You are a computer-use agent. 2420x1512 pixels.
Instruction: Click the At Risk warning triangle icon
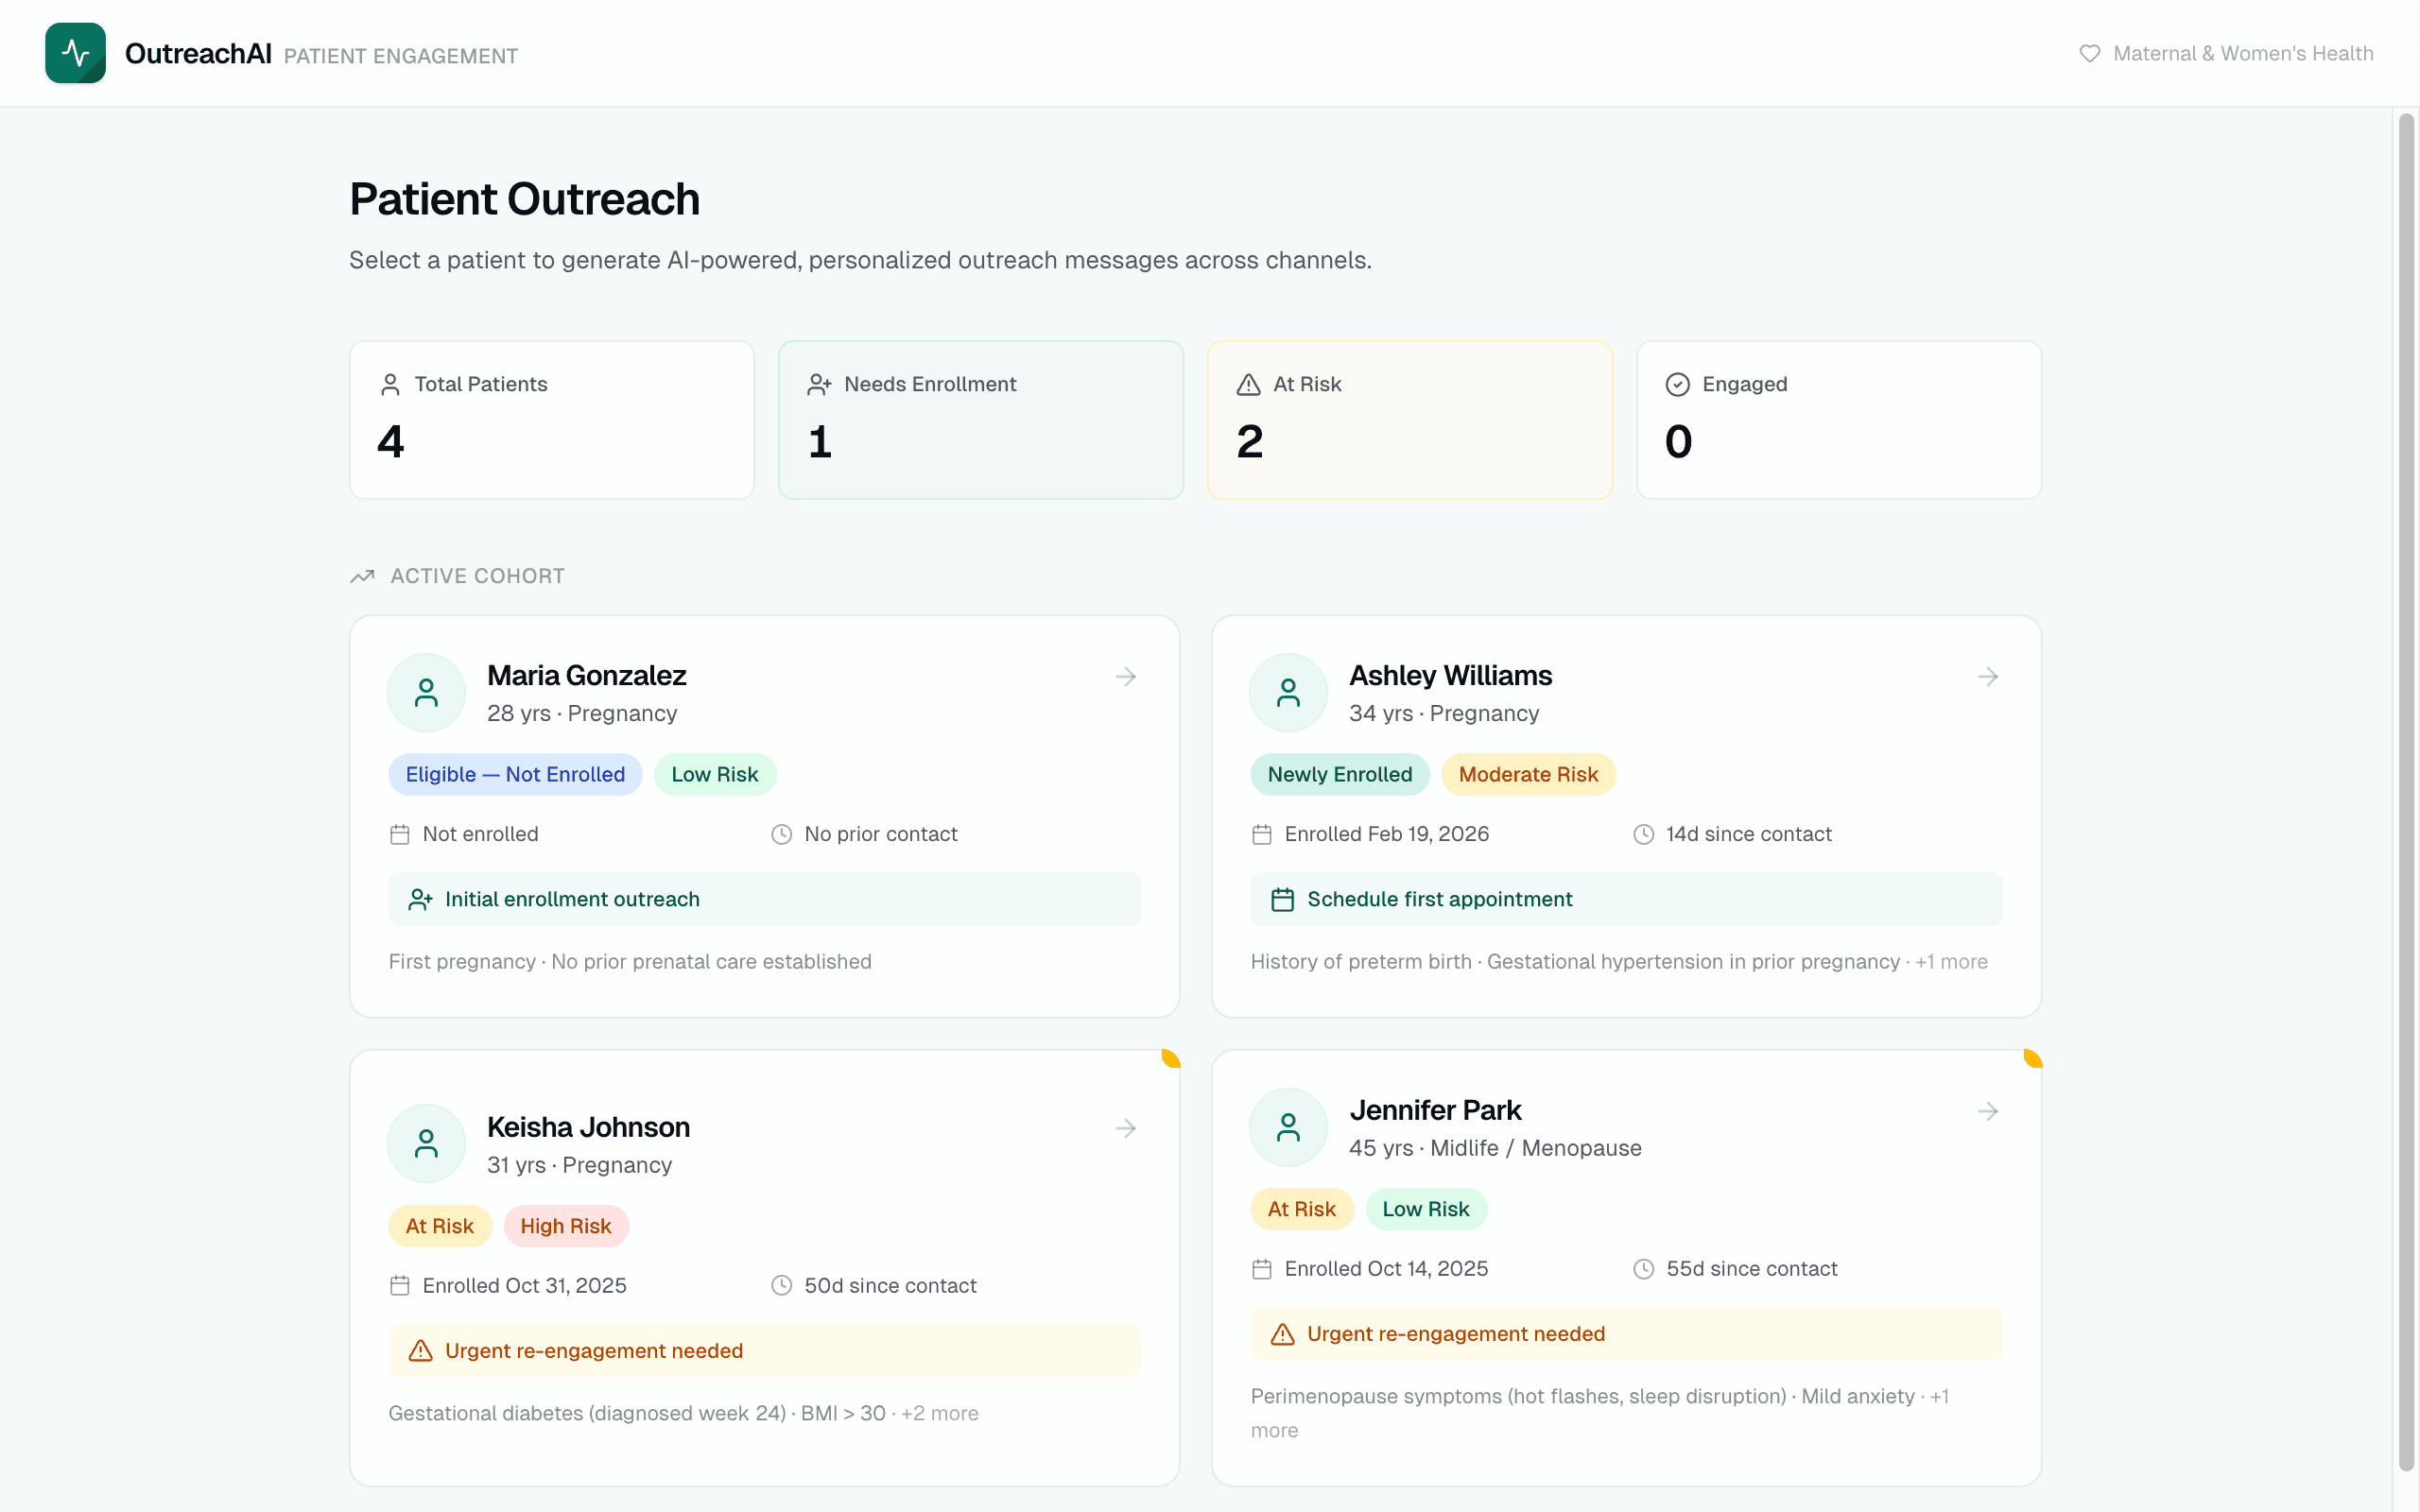tap(1247, 383)
